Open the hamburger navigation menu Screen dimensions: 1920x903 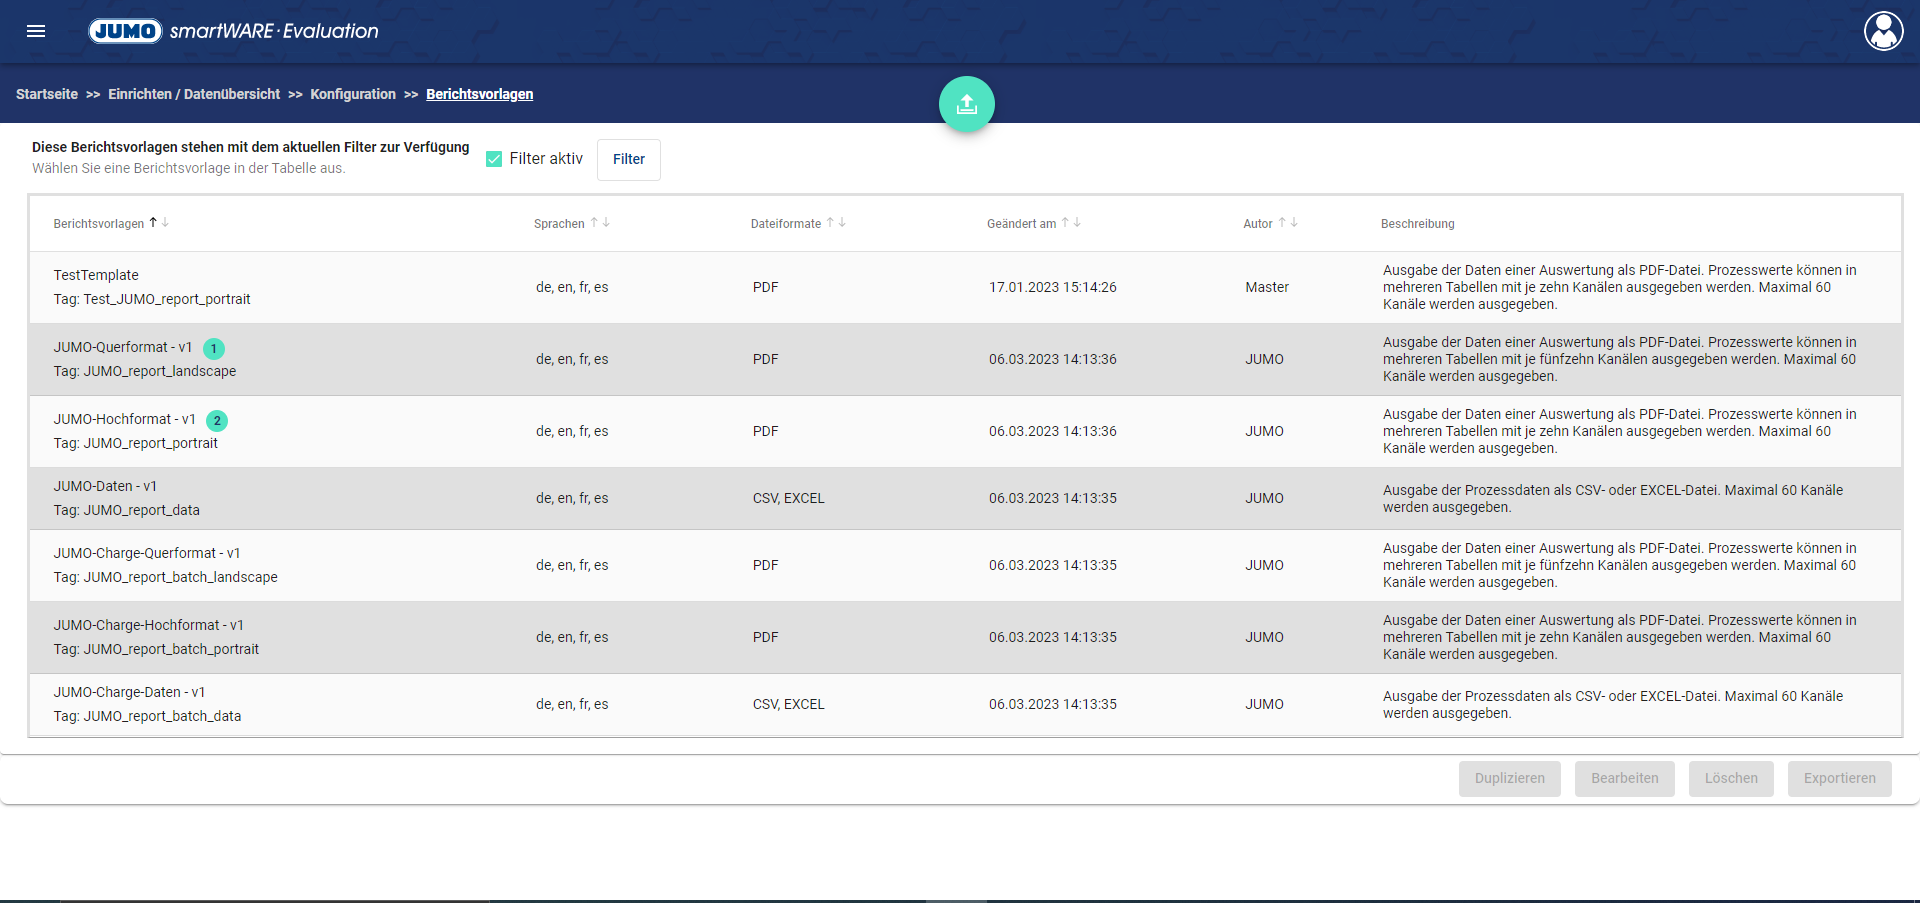pos(36,31)
